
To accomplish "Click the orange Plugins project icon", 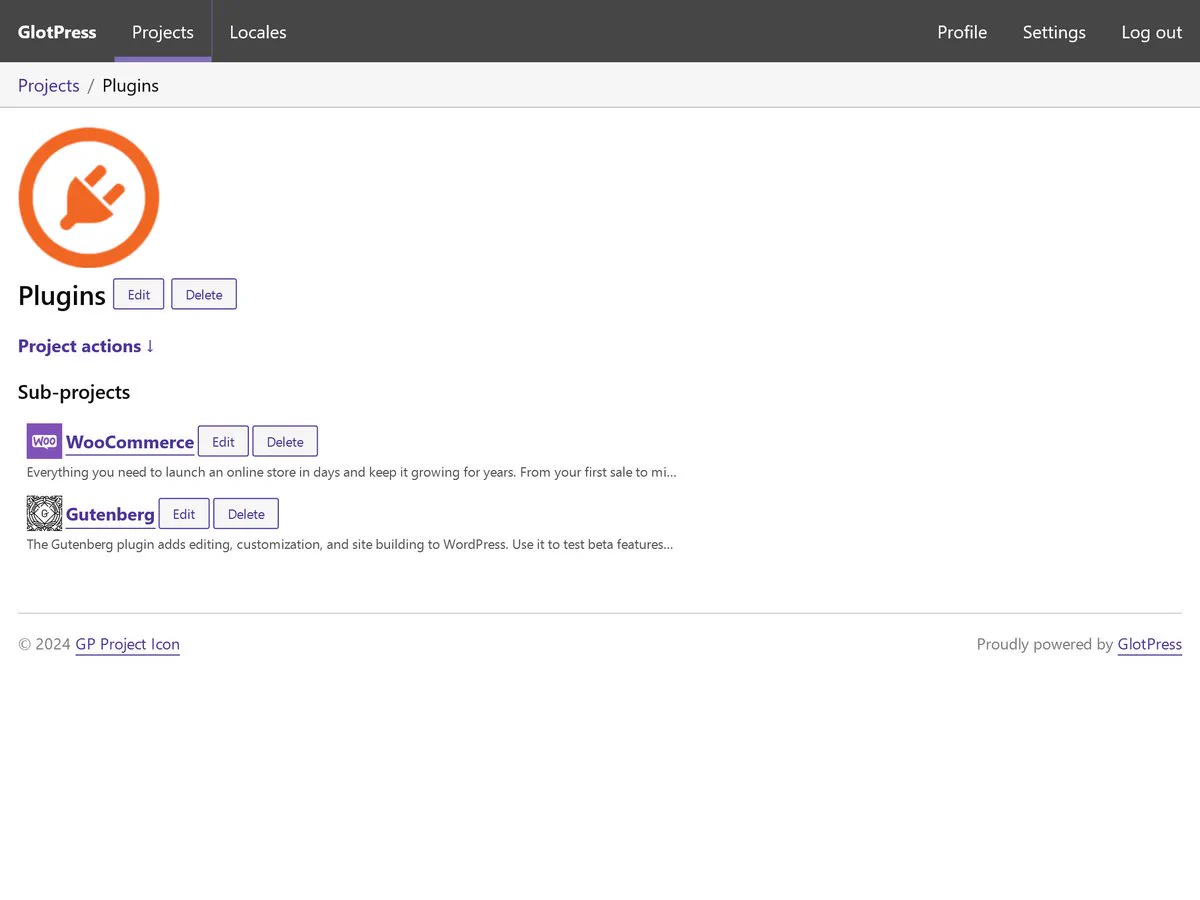I will 89,197.
